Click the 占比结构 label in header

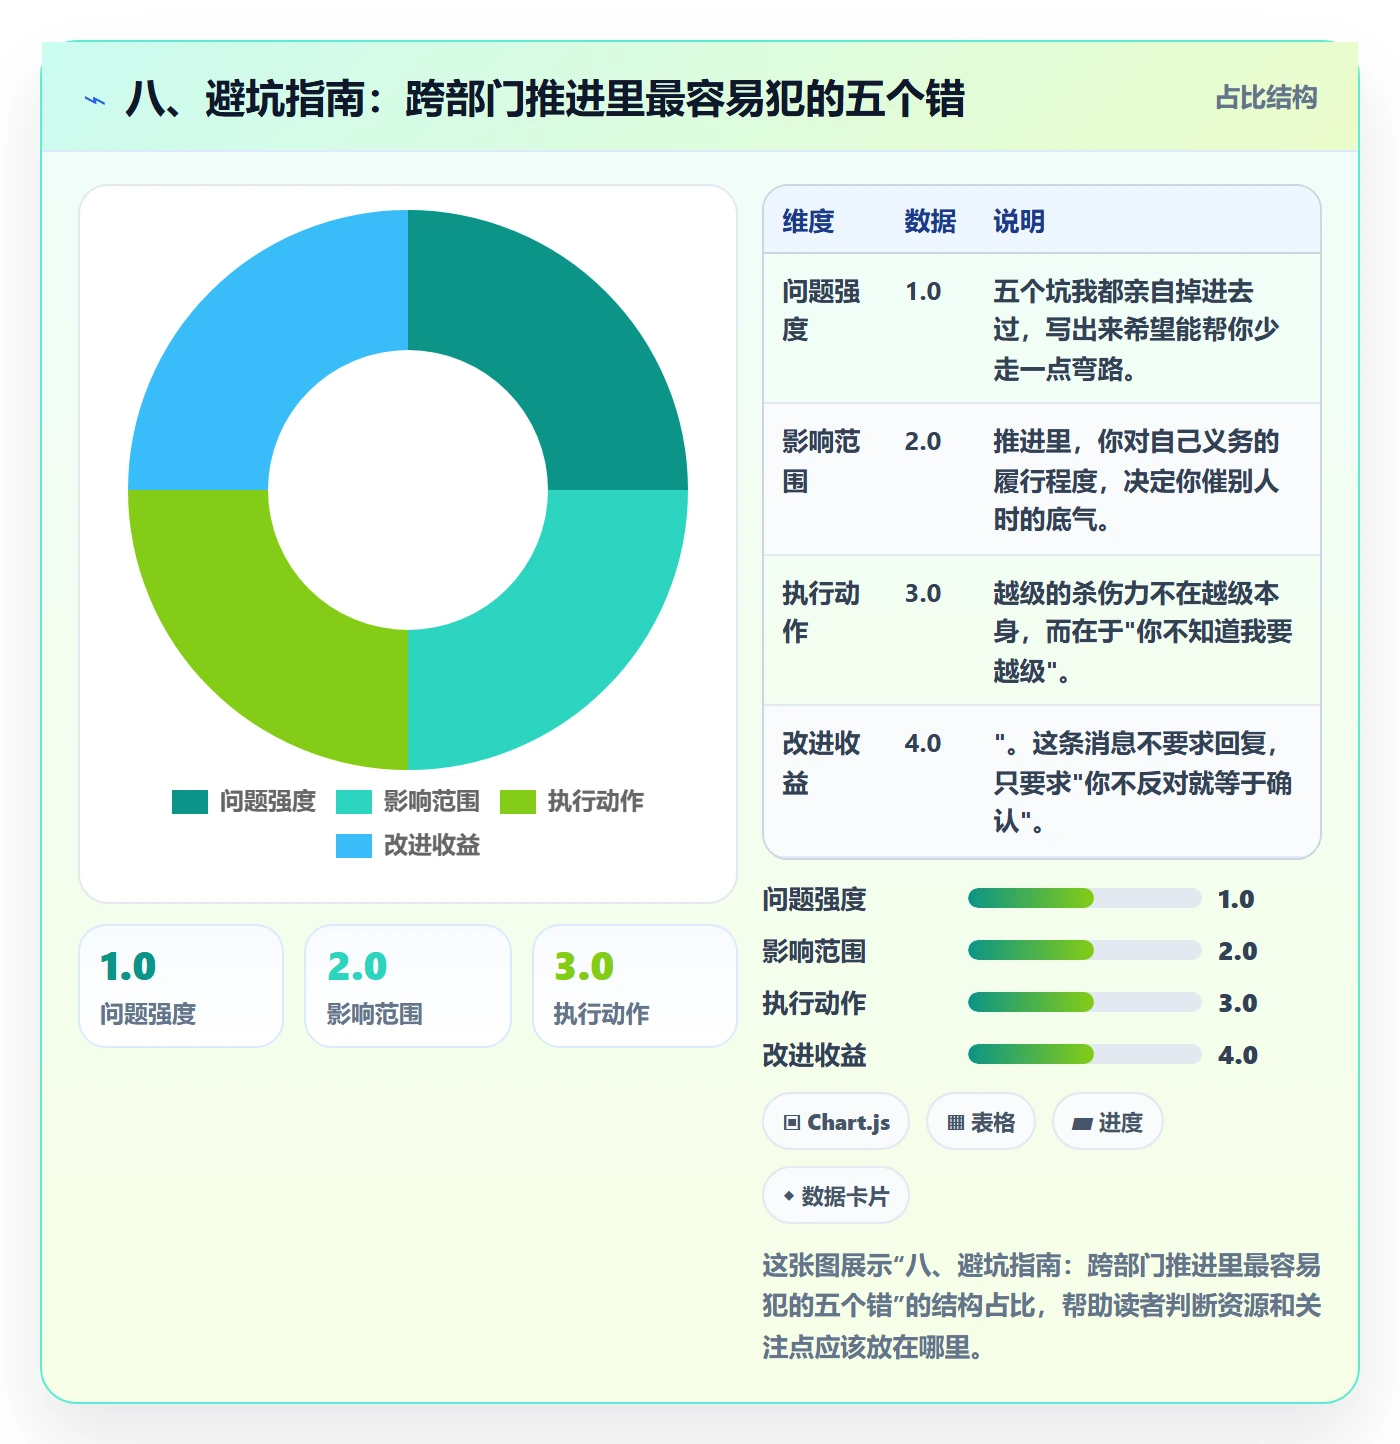(x=1266, y=98)
